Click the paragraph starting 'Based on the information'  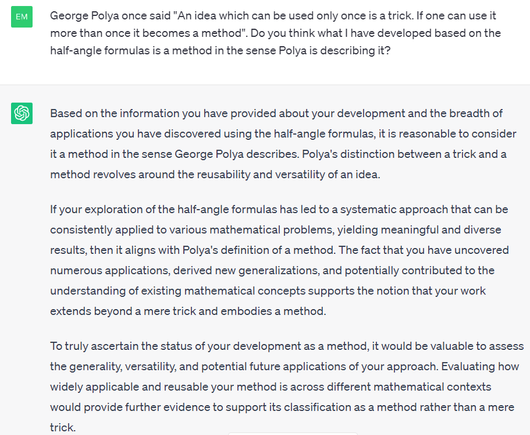click(283, 144)
